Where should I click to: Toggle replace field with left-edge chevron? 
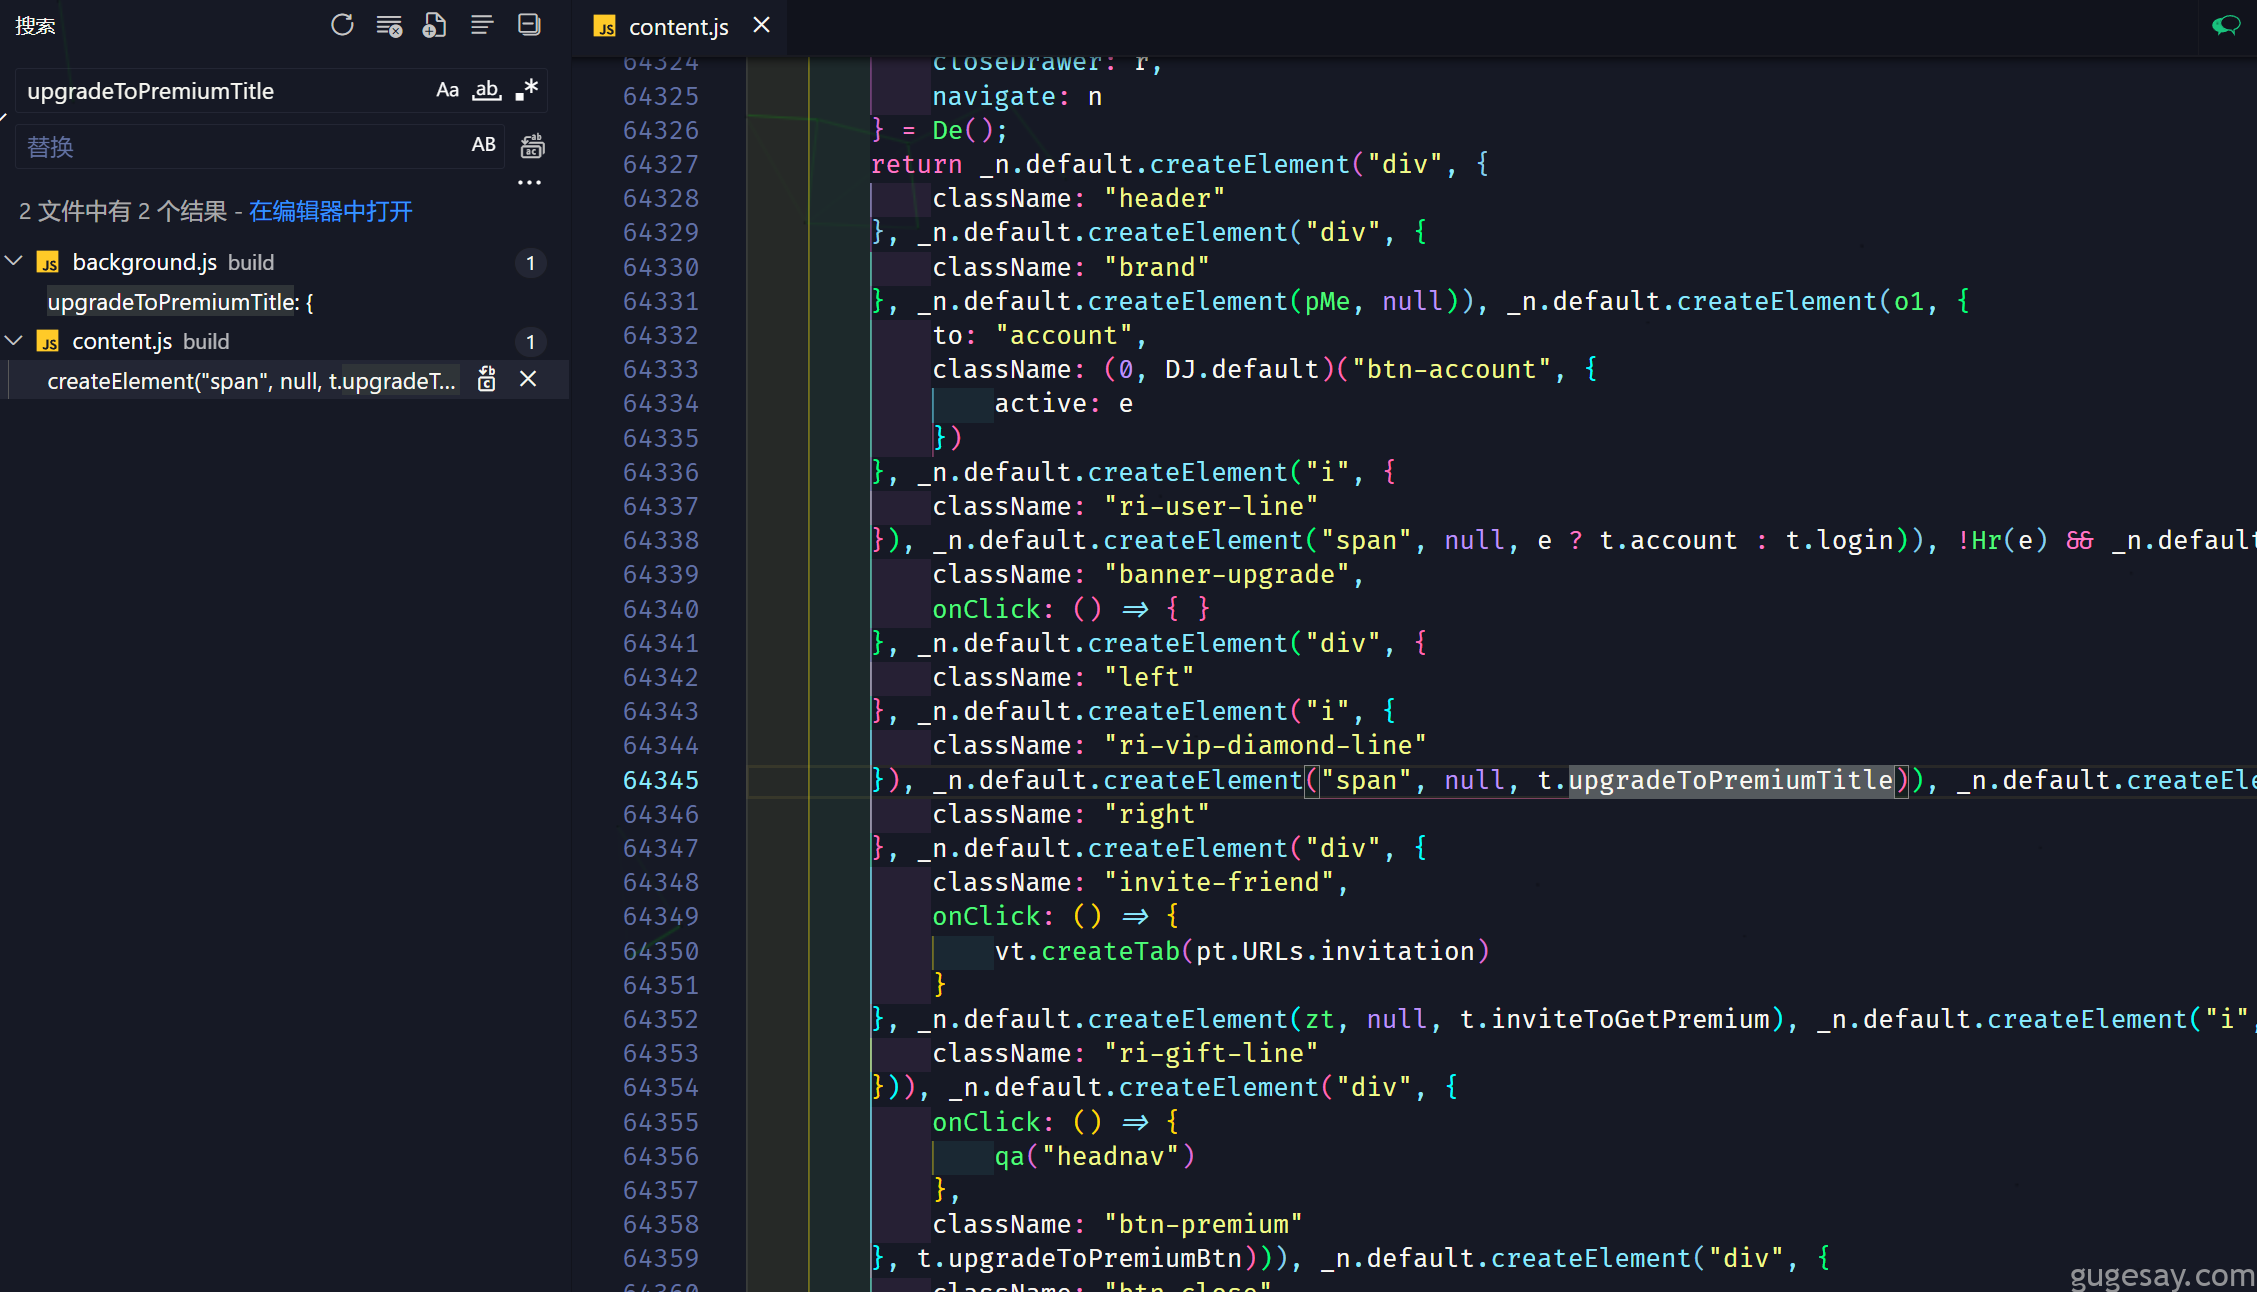pos(4,117)
